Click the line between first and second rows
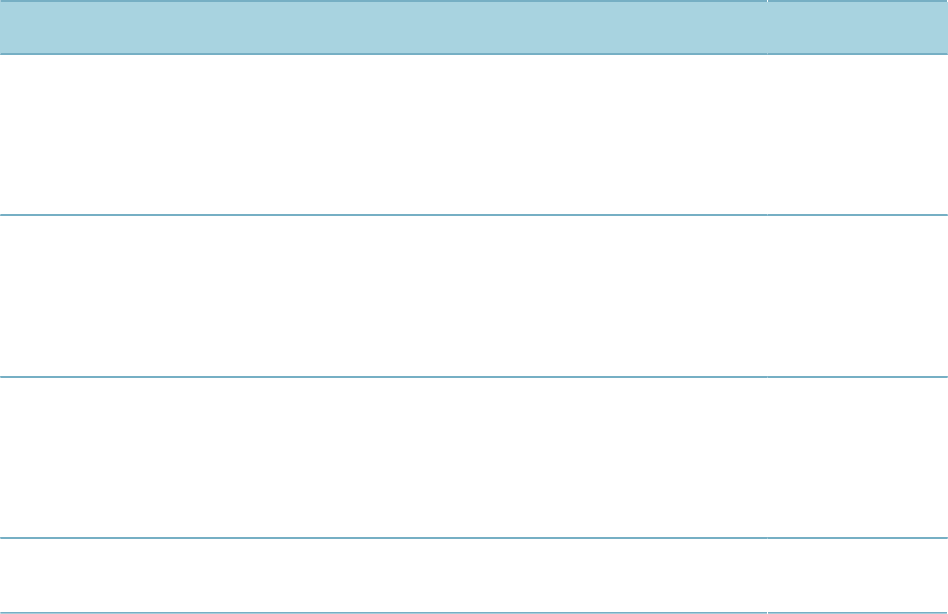The image size is (948, 614). coord(474,215)
